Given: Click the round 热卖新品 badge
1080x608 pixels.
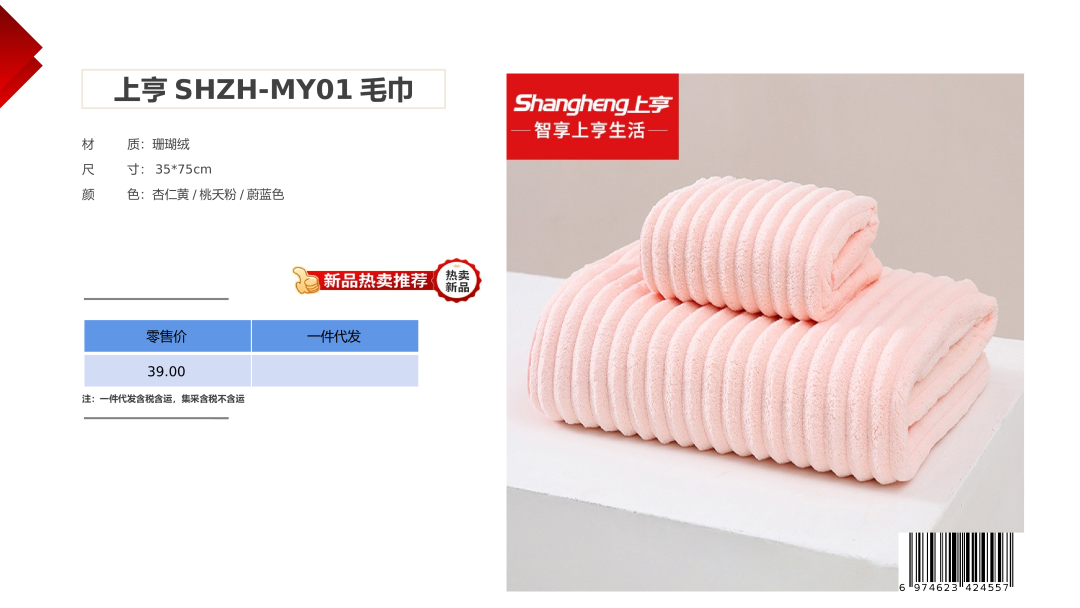Looking at the screenshot, I should 457,281.
